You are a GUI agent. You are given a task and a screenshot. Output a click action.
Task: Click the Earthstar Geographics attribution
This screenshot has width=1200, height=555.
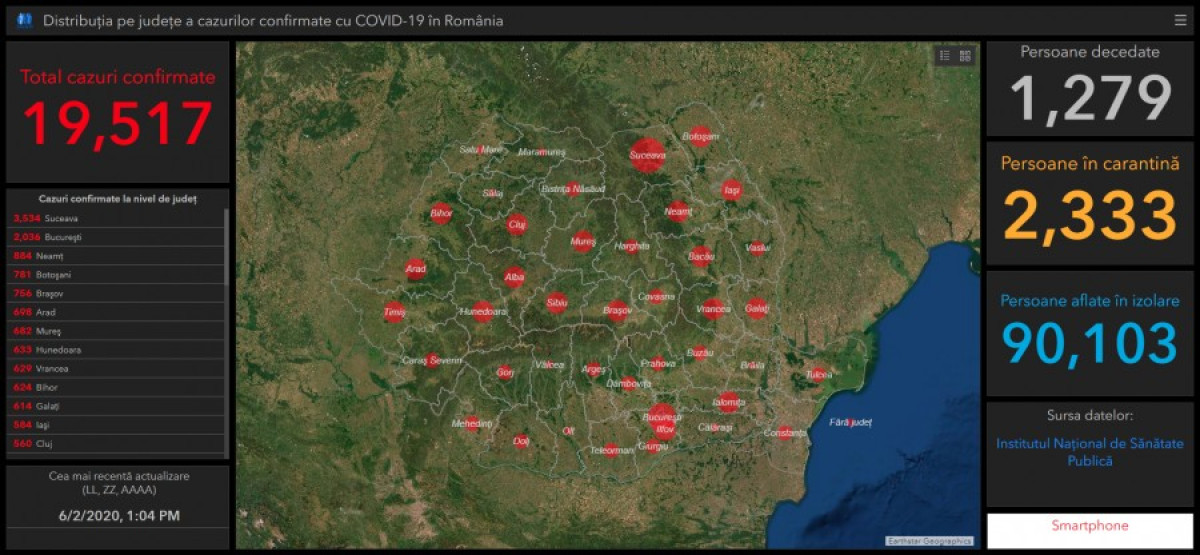tap(929, 541)
